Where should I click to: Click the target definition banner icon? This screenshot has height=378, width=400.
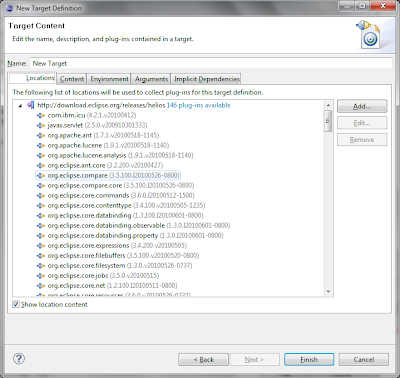(x=368, y=34)
